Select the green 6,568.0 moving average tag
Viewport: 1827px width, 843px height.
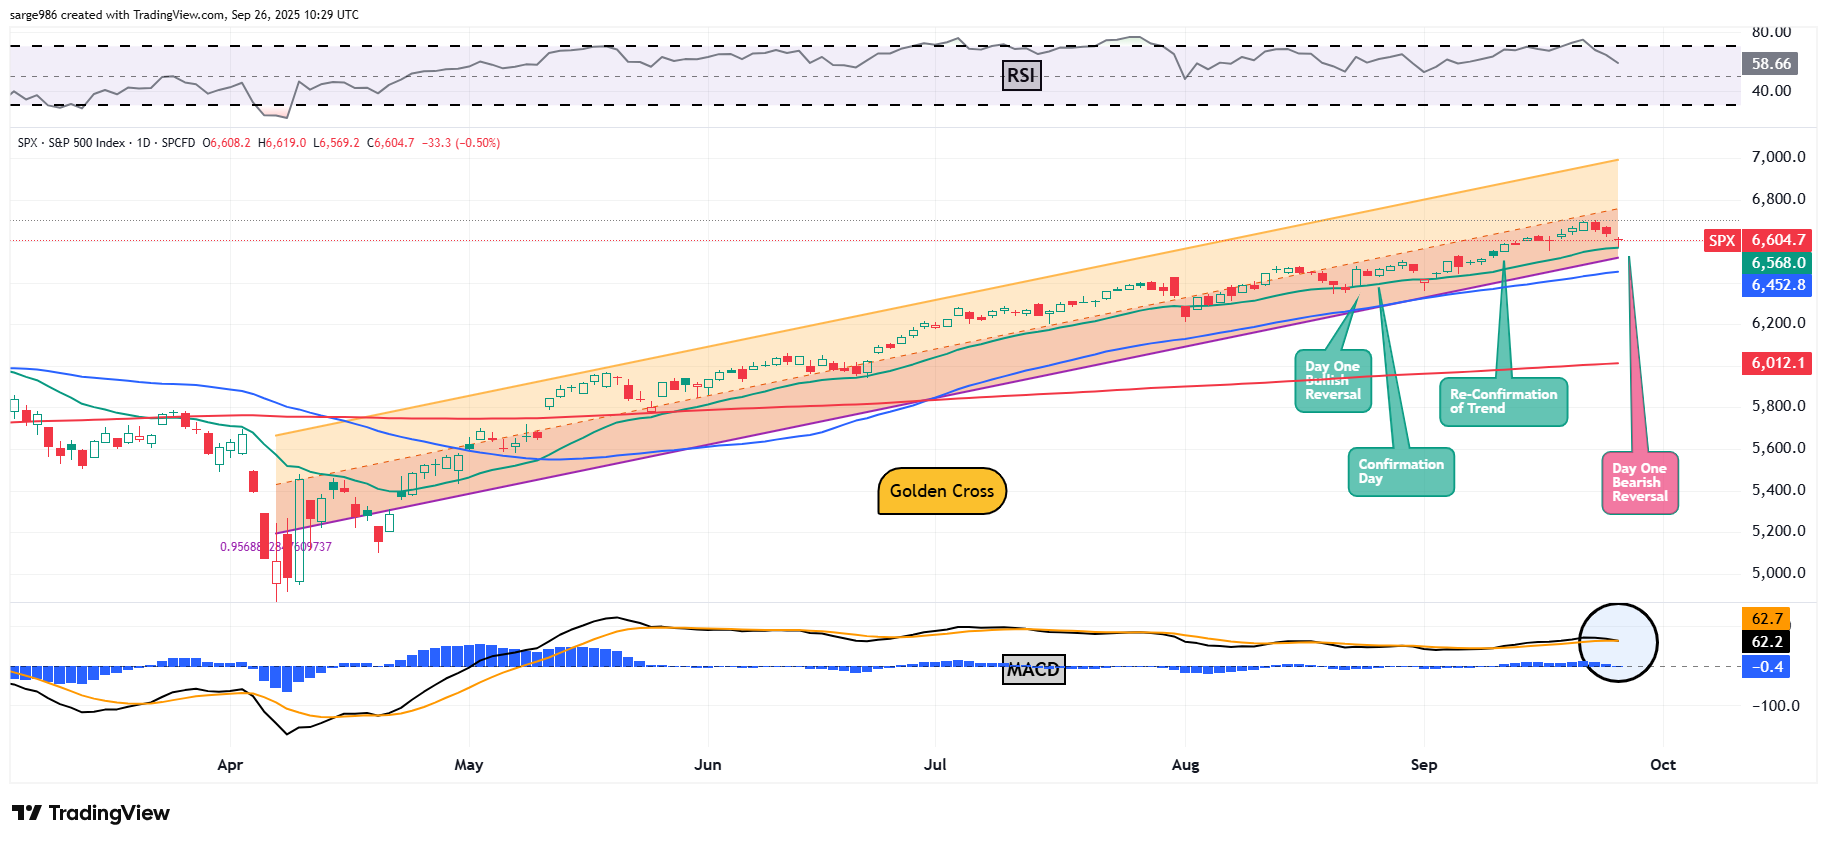coord(1777,263)
